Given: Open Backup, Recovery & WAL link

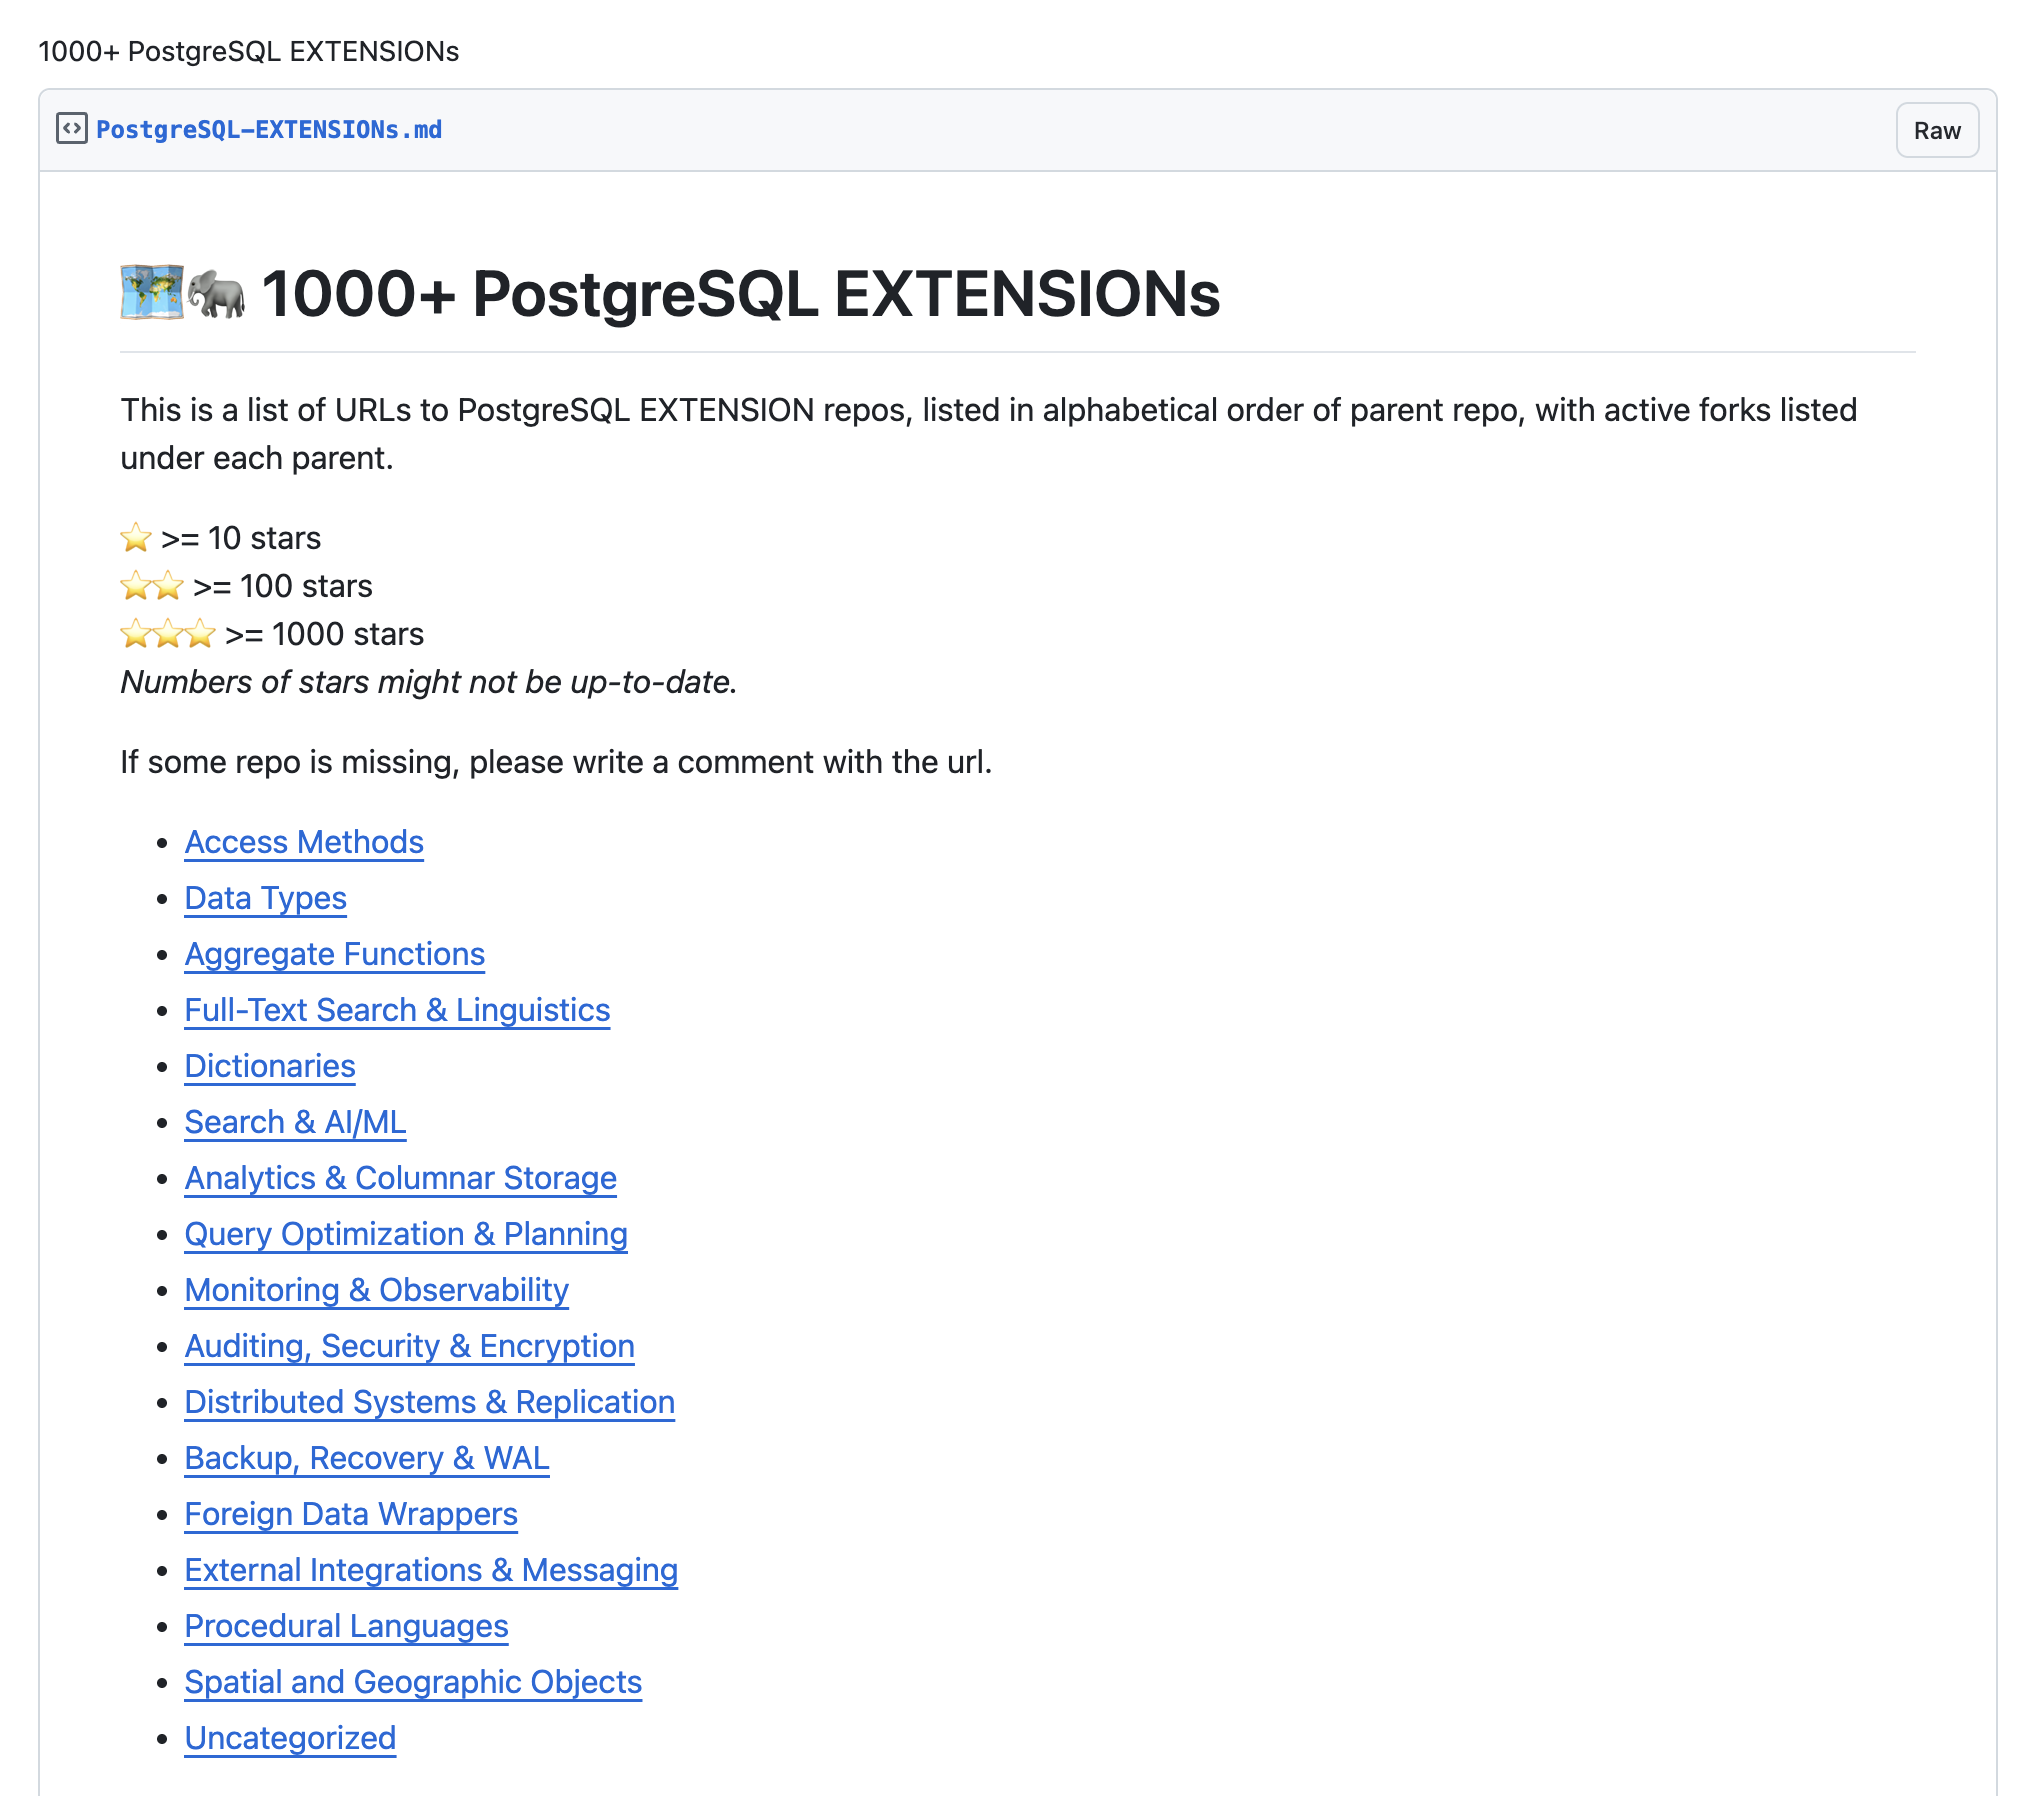Looking at the screenshot, I should point(367,1458).
